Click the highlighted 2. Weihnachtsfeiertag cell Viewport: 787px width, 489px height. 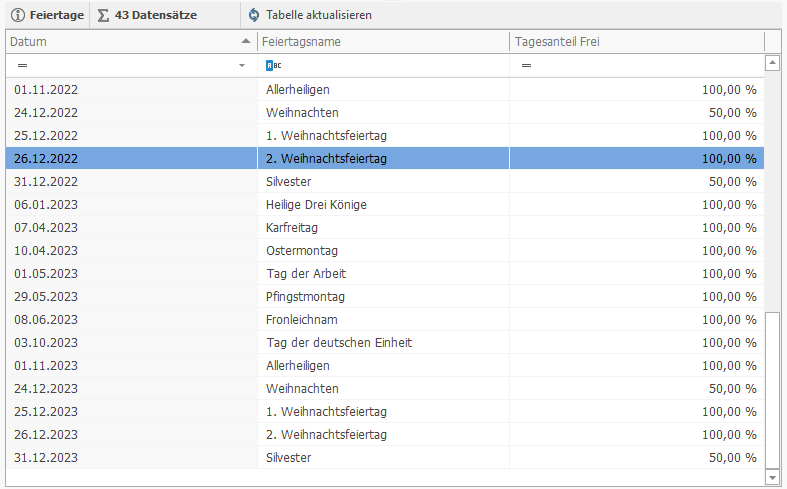click(x=383, y=159)
